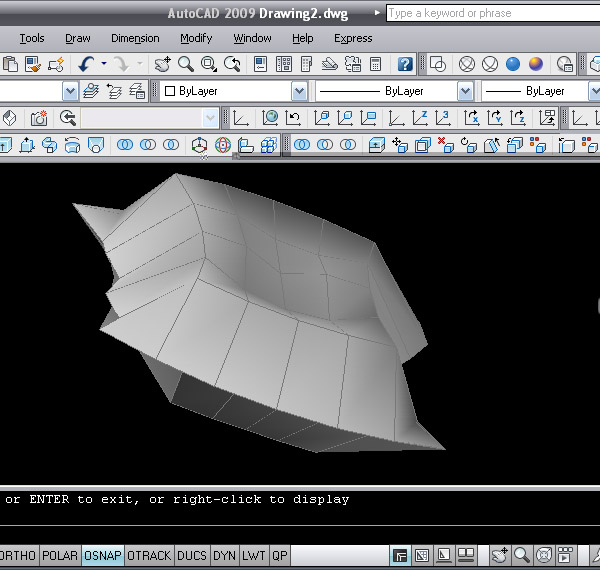Enable POLAR tracking

[60, 556]
